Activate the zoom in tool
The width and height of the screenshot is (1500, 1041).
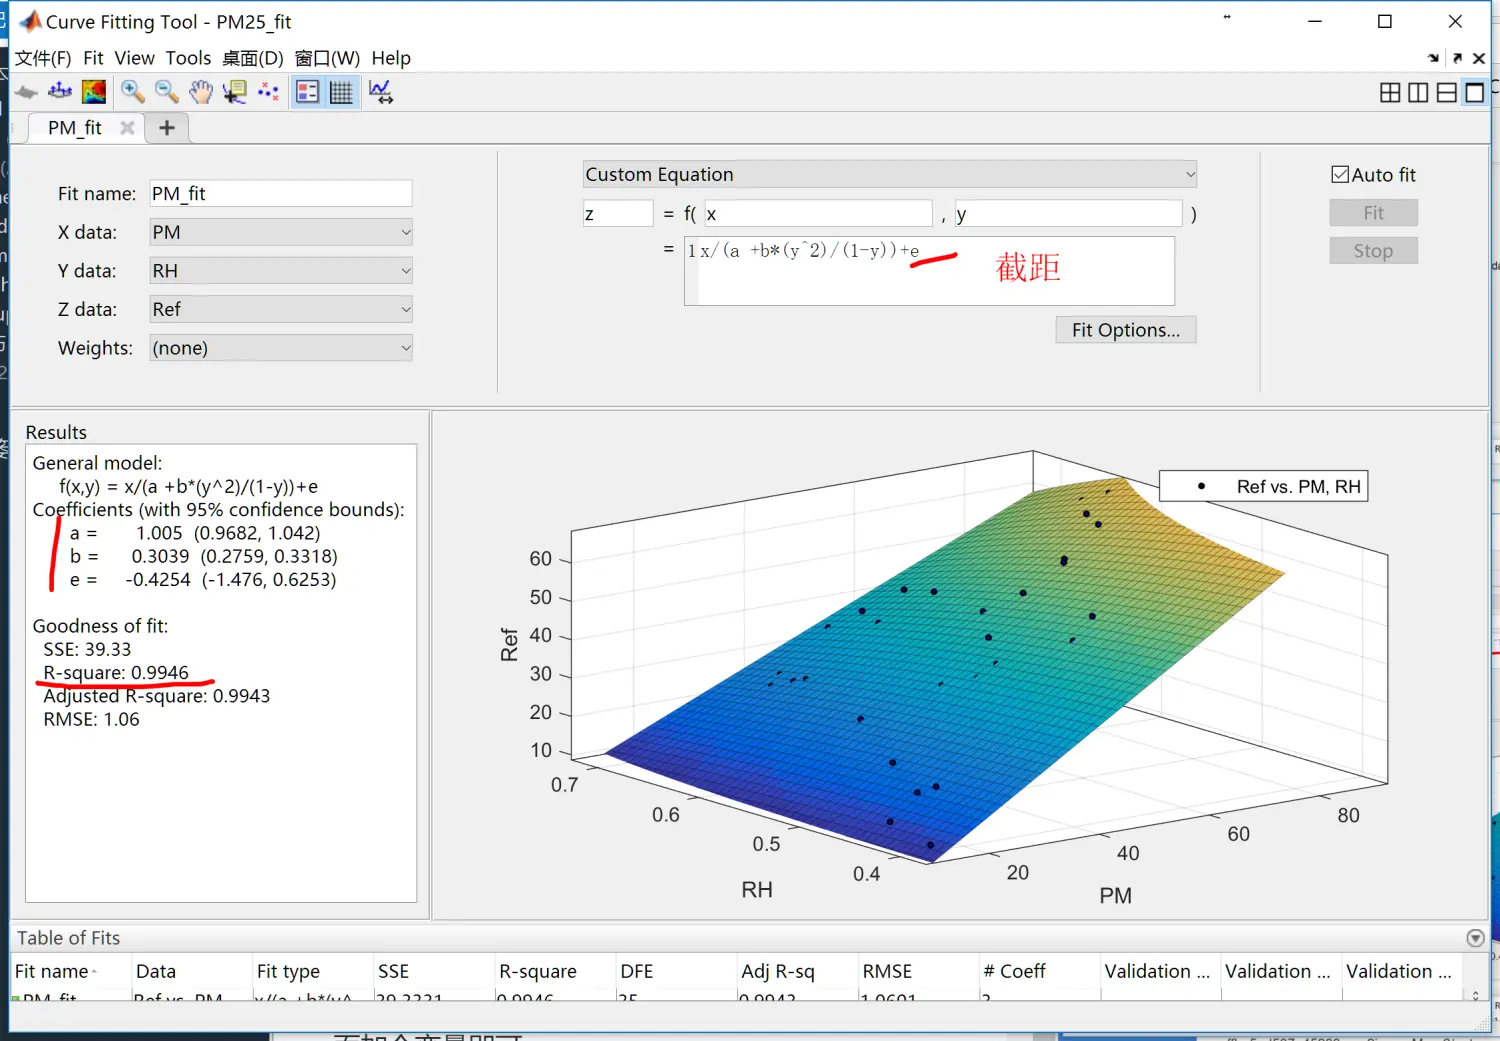[x=132, y=92]
